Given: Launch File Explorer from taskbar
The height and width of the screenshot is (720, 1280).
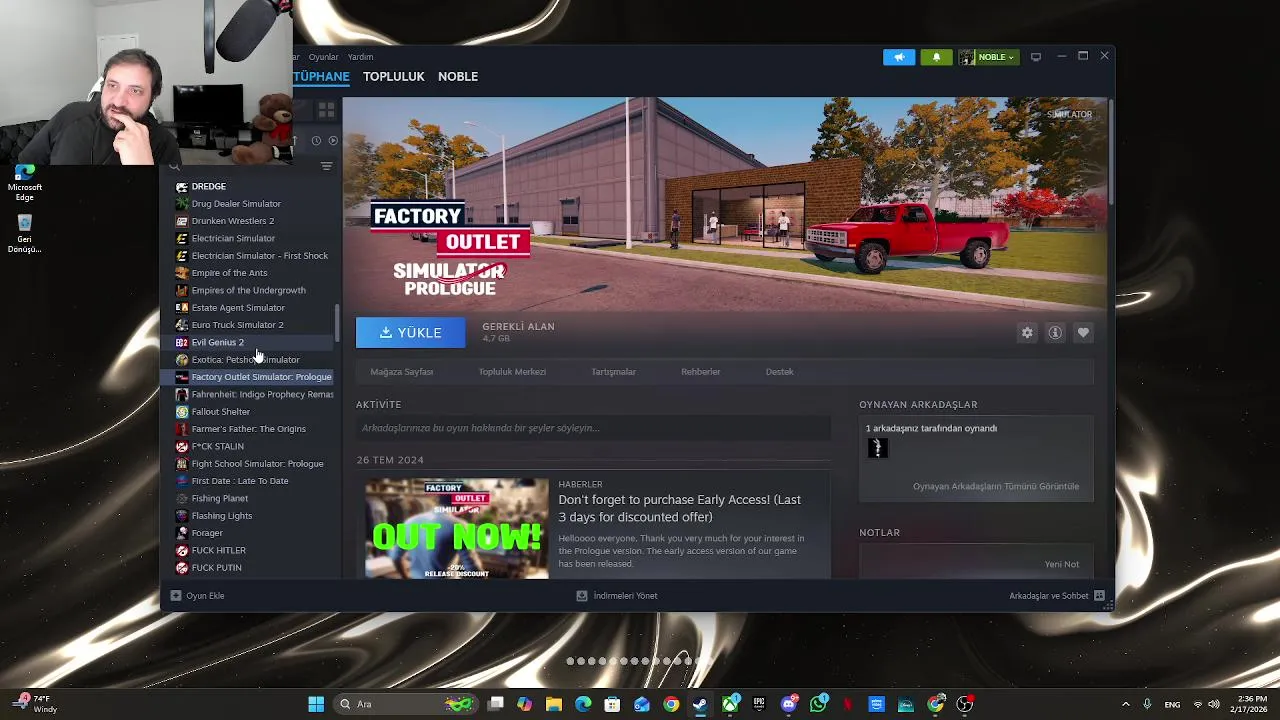Looking at the screenshot, I should pos(553,704).
